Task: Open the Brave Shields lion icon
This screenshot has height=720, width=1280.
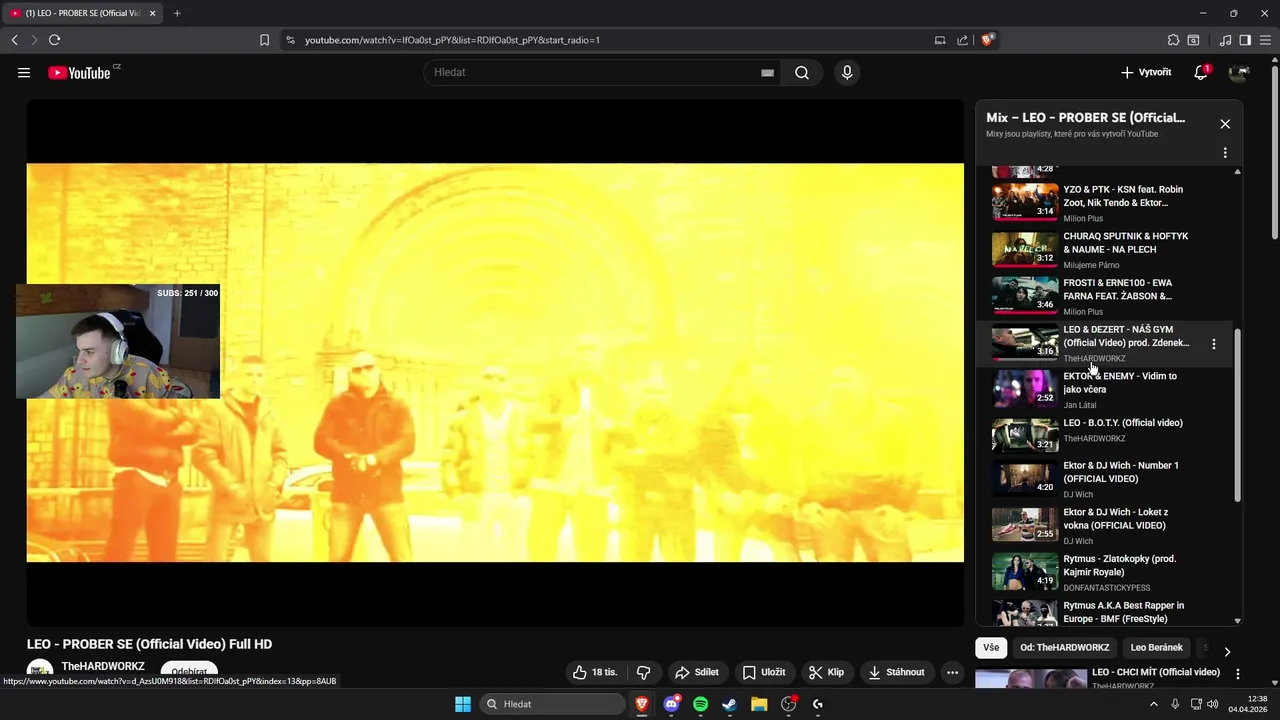Action: point(987,40)
